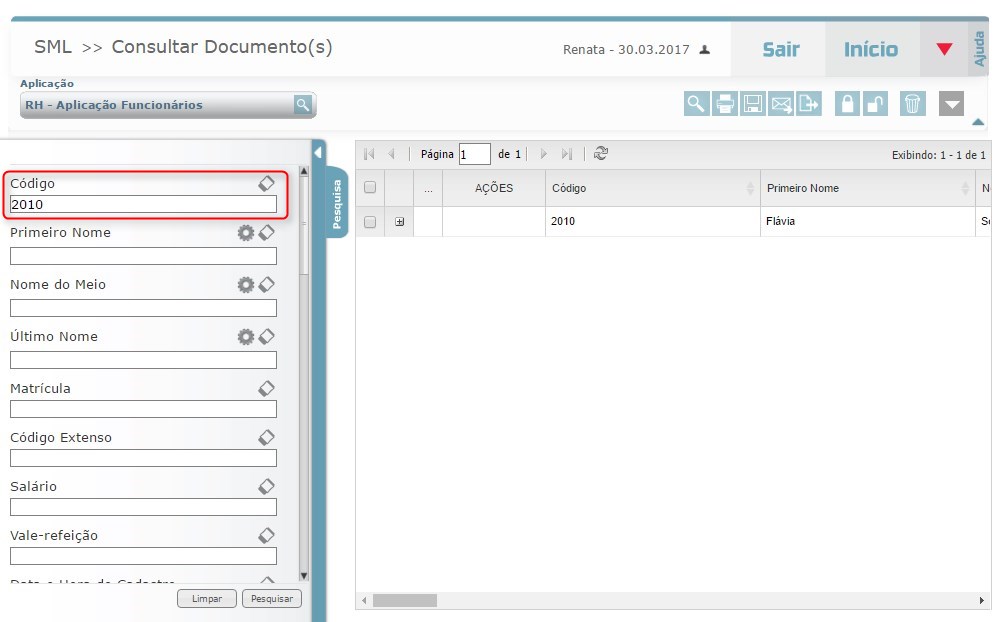
Task: Collapse the search panel with left arrow
Action: [318, 153]
